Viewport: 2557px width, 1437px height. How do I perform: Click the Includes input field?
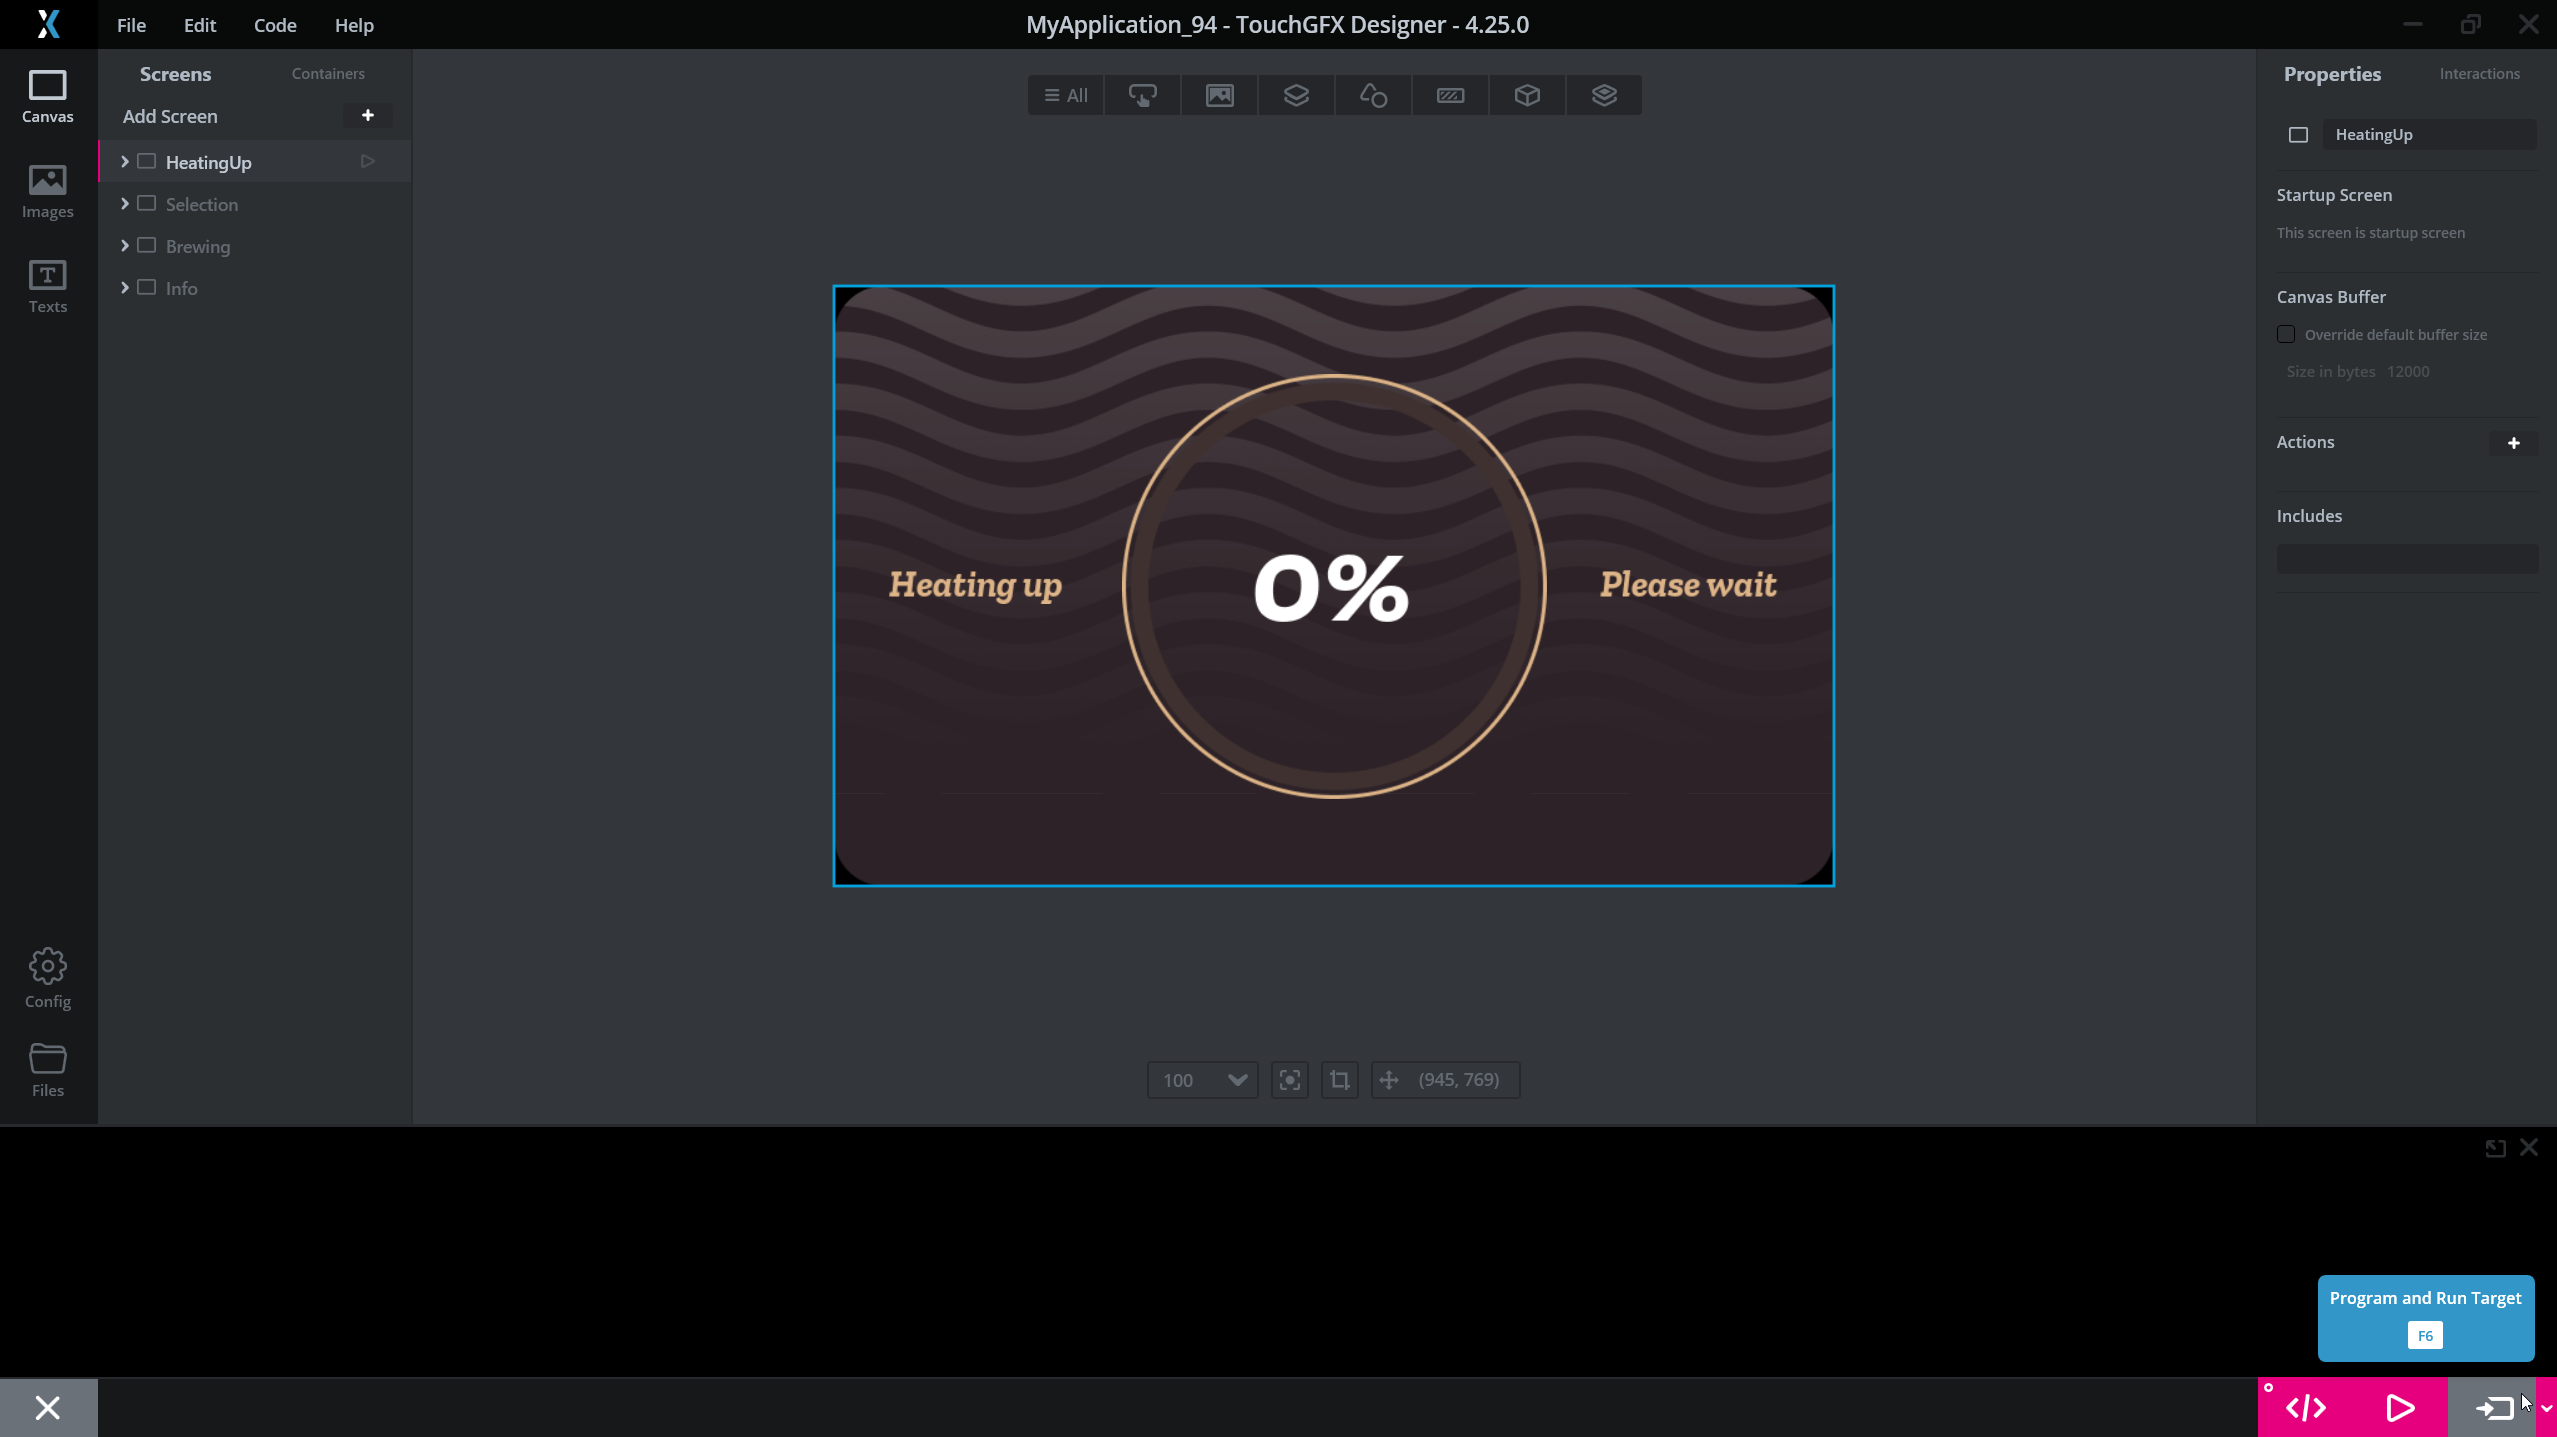click(2406, 559)
